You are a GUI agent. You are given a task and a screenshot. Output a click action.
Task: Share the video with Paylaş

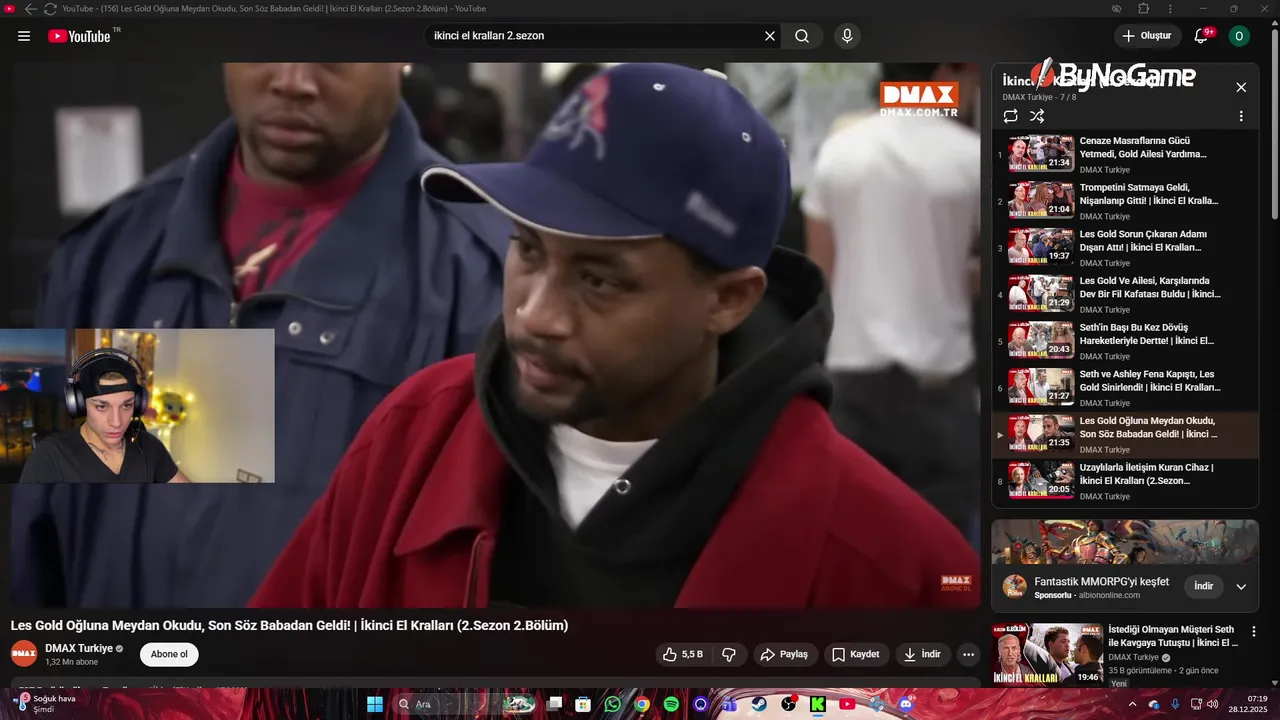784,655
